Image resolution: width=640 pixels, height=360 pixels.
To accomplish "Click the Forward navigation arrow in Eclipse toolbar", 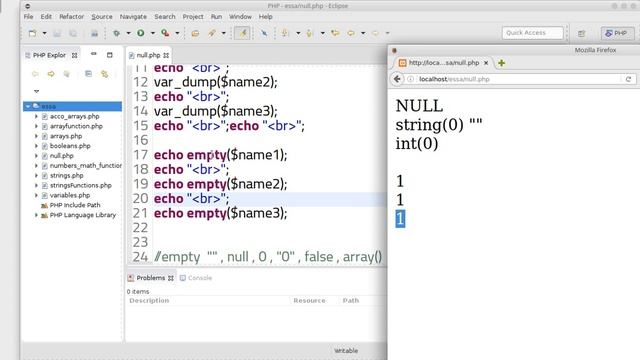I will click(375, 33).
